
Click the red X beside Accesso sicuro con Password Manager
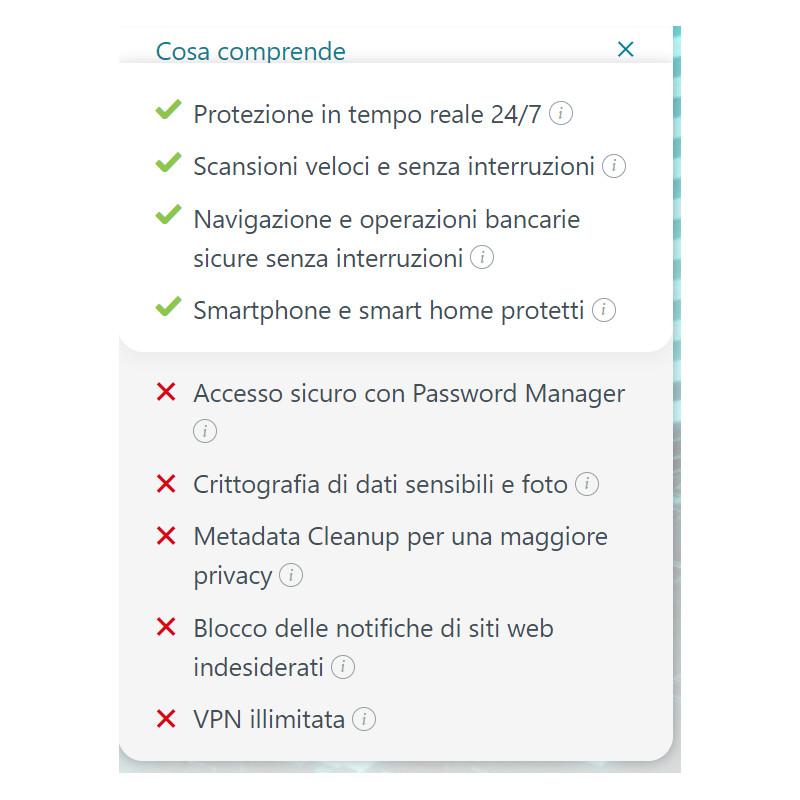click(165, 392)
